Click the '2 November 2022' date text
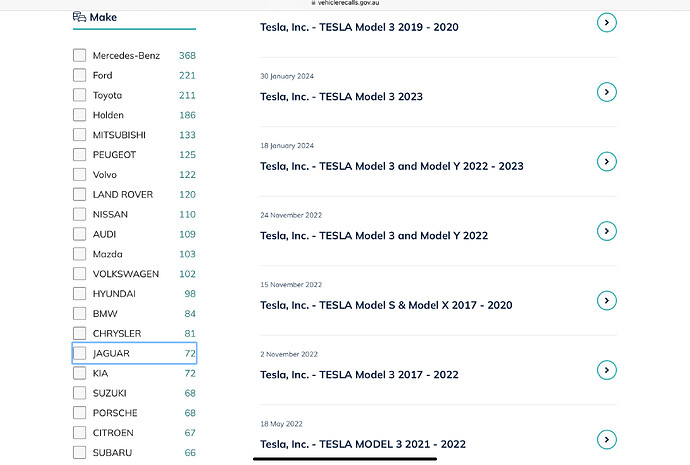Image resolution: width=690 pixels, height=465 pixels. [x=289, y=354]
